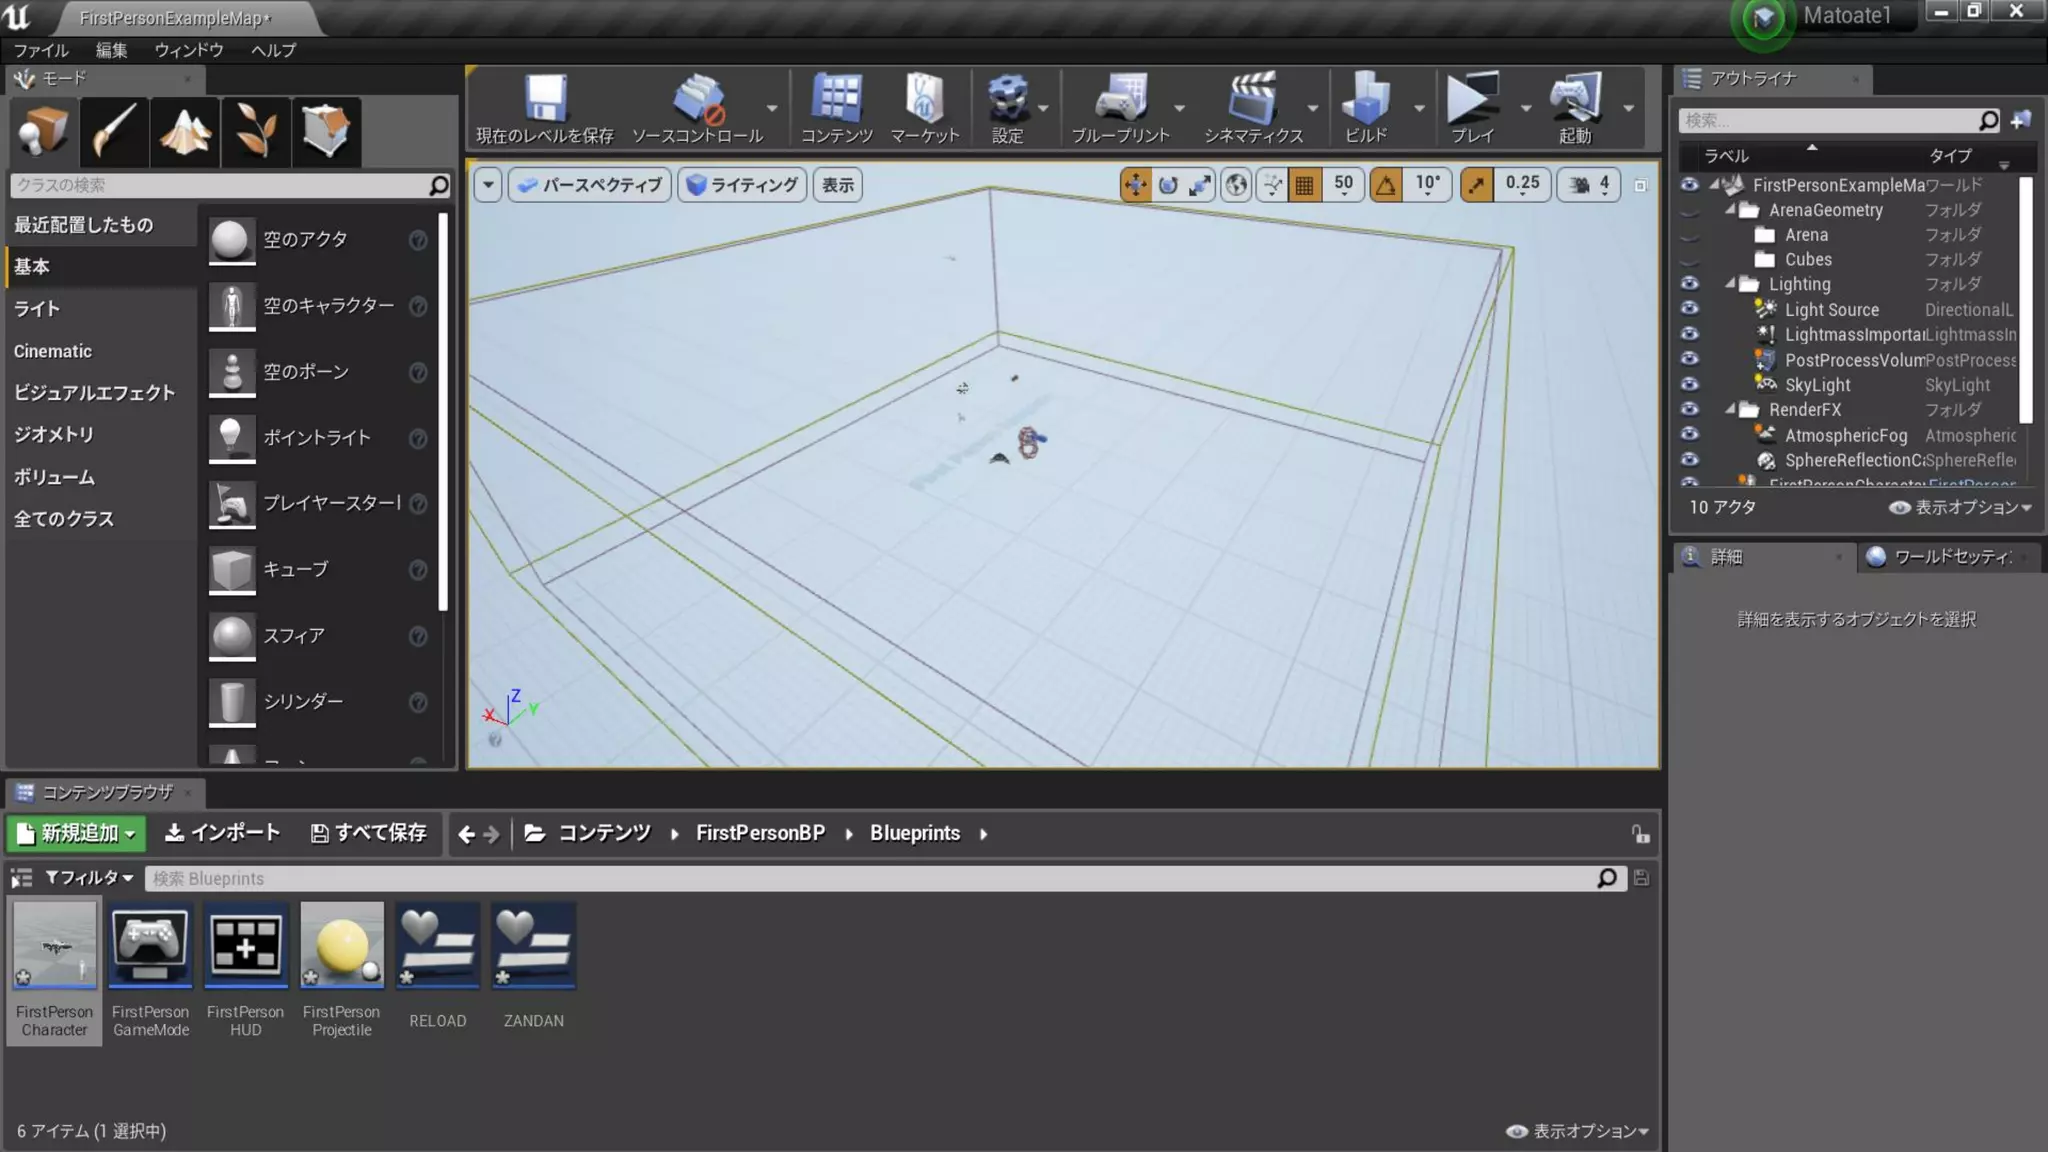Screen dimensions: 2048x1152
Task: Select the Paint mode brush icon
Action: 114,131
